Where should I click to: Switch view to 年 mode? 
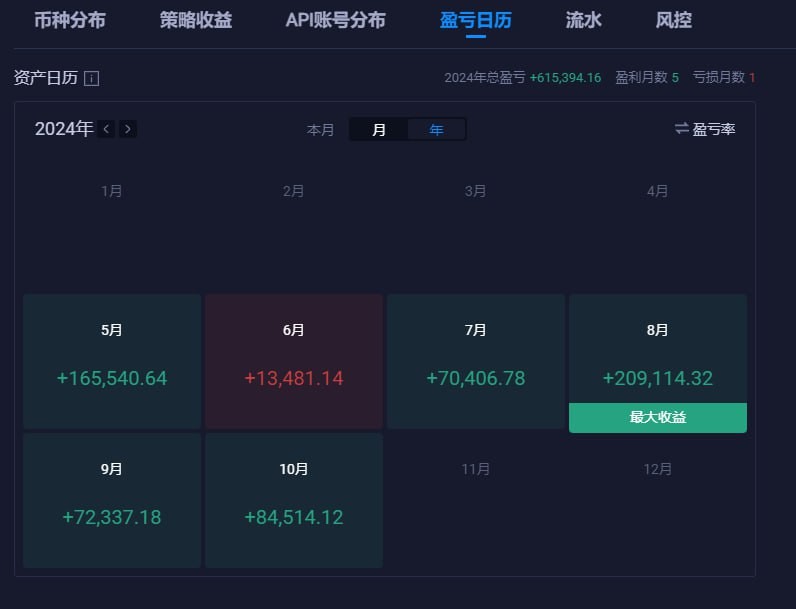click(x=436, y=129)
